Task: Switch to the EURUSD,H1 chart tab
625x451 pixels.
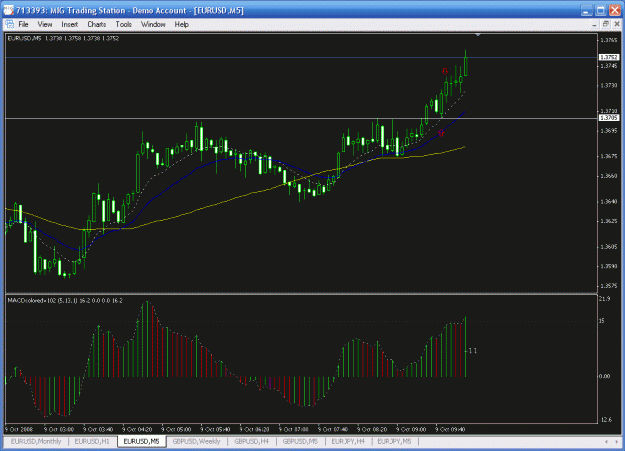Action: 92,441
